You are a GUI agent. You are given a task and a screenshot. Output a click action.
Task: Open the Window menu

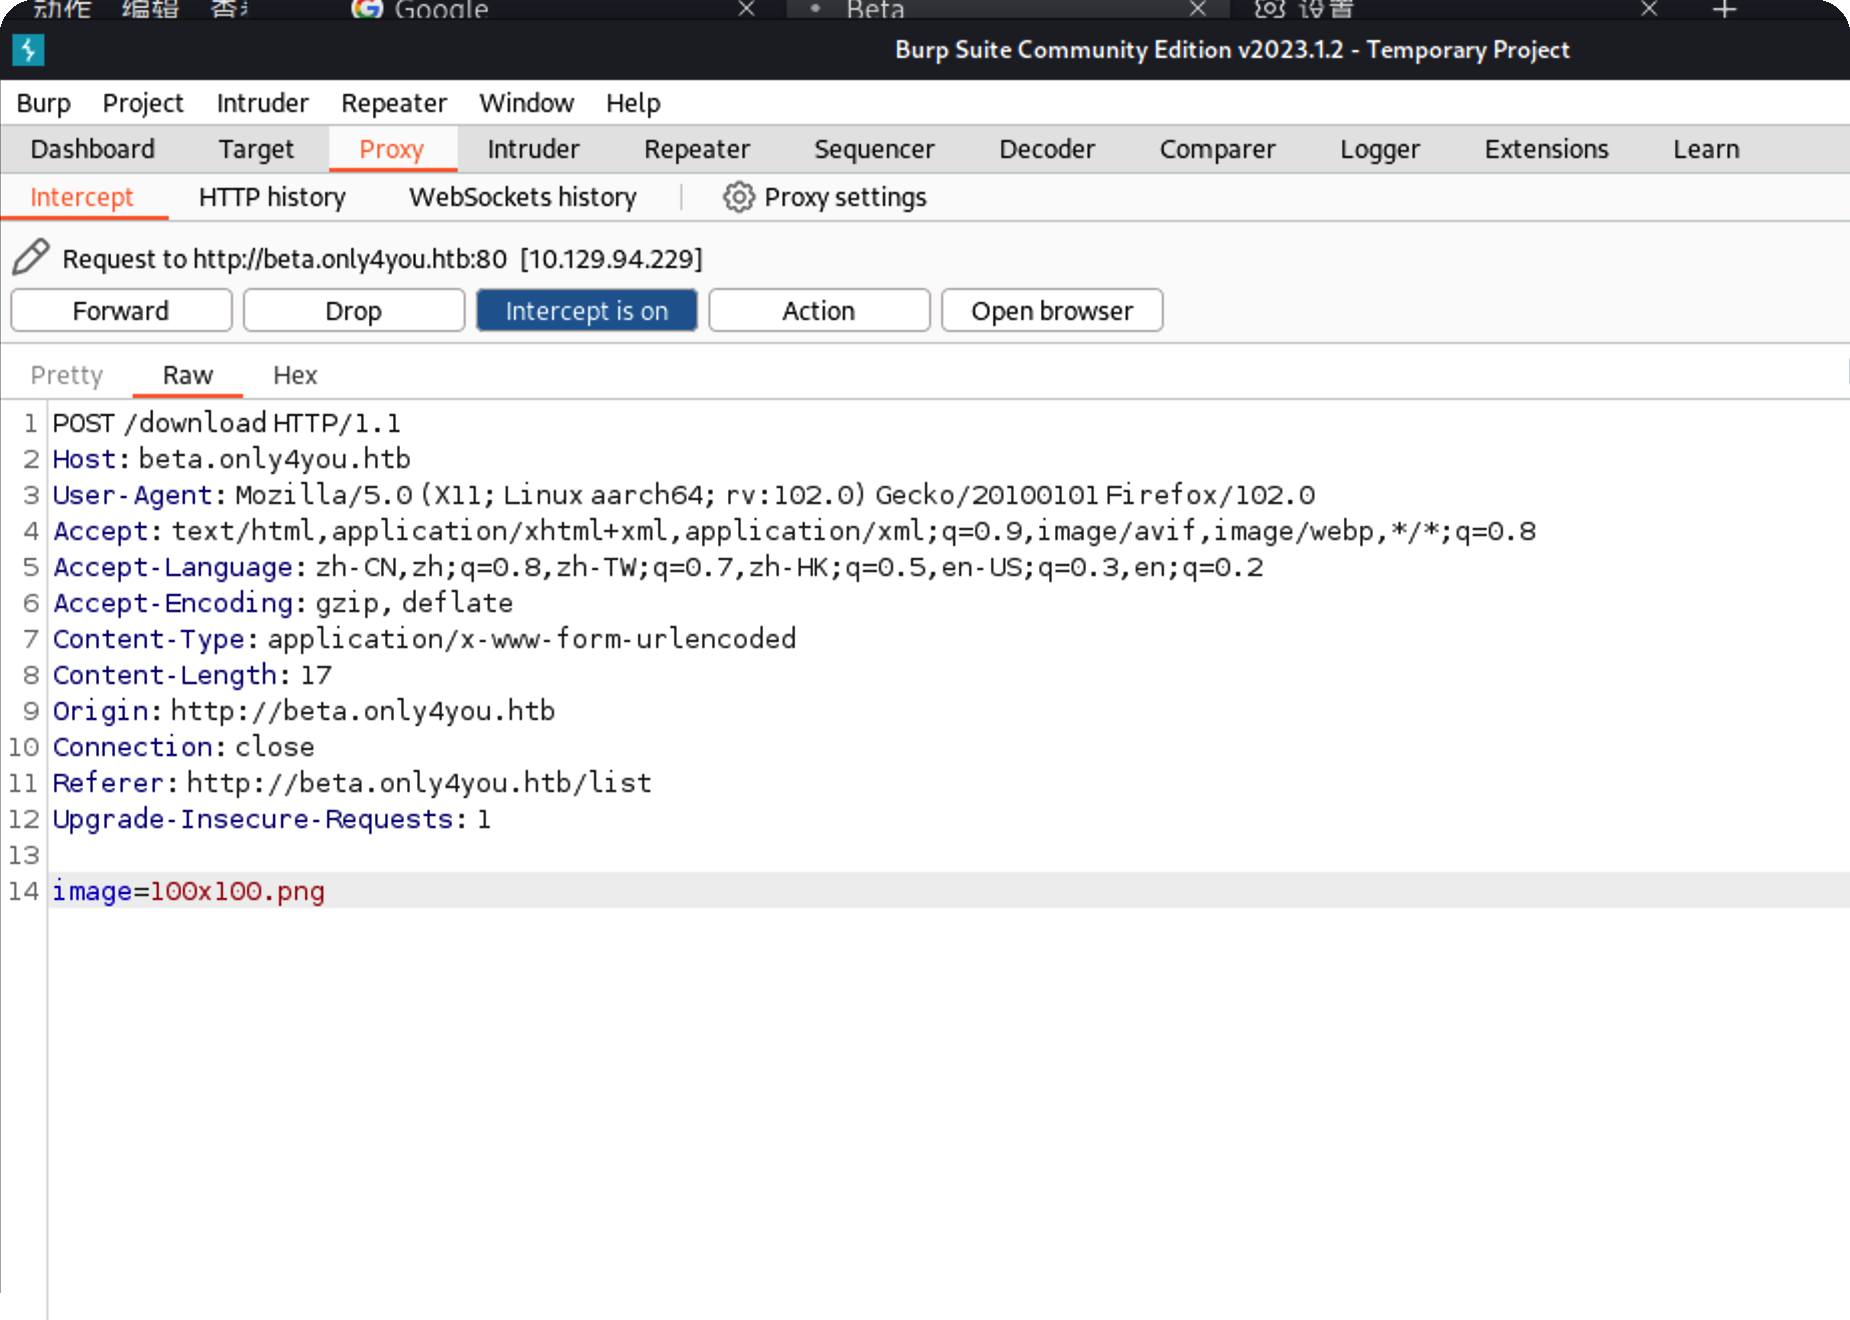point(526,103)
